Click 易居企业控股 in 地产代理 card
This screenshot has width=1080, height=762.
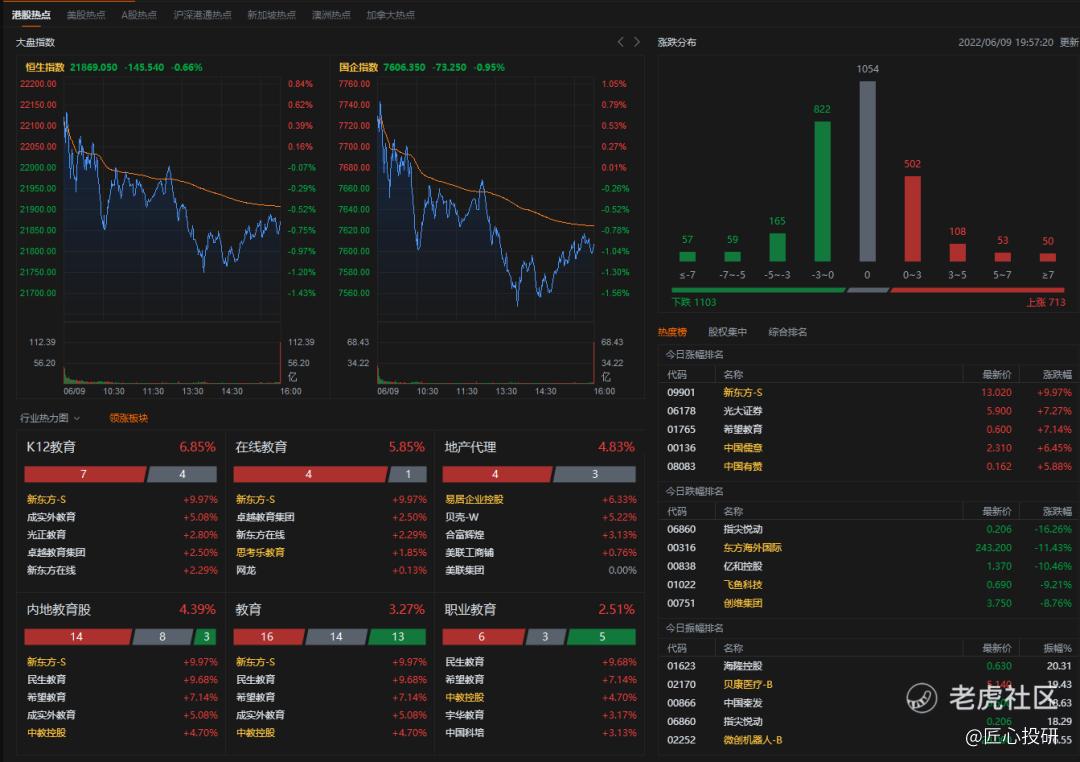click(x=474, y=499)
